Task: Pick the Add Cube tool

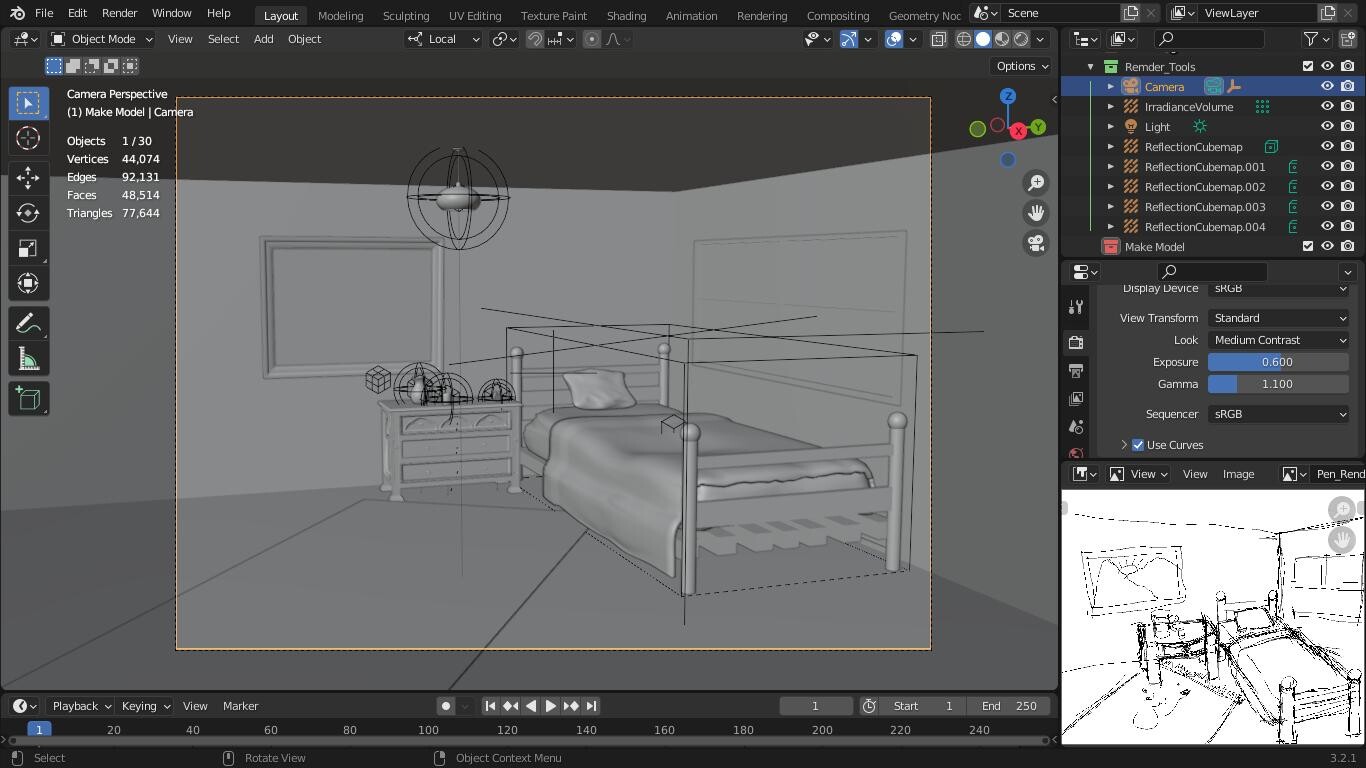Action: [28, 399]
